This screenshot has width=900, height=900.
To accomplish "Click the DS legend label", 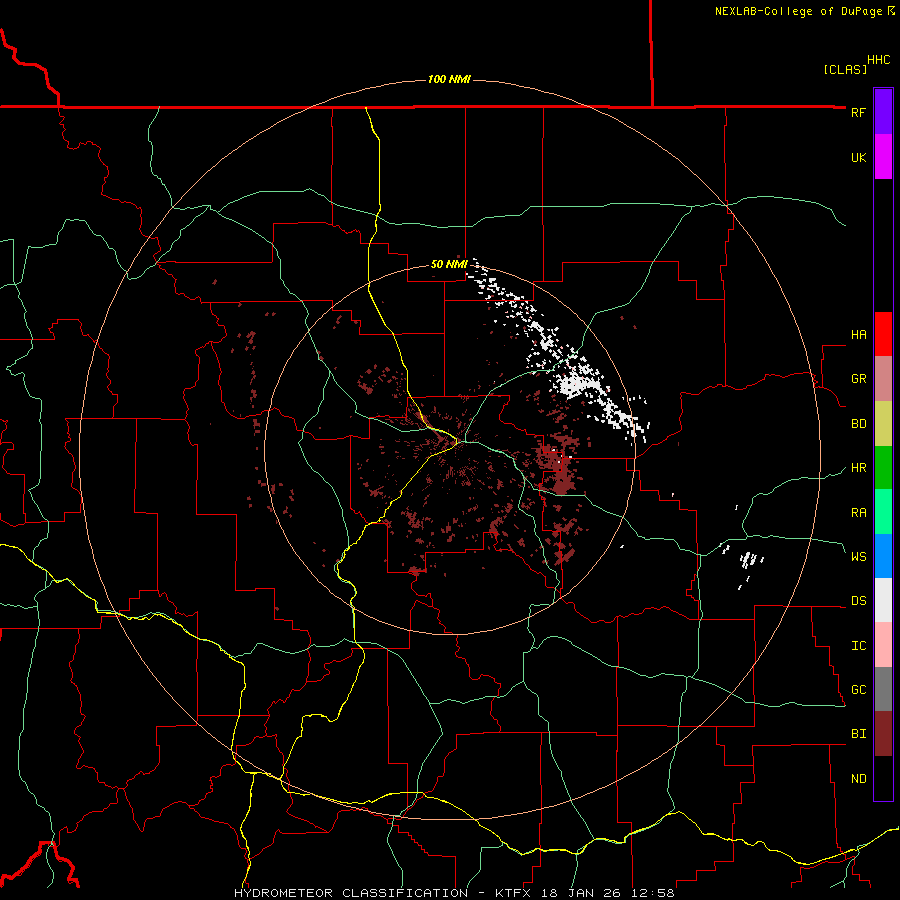I will 858,601.
